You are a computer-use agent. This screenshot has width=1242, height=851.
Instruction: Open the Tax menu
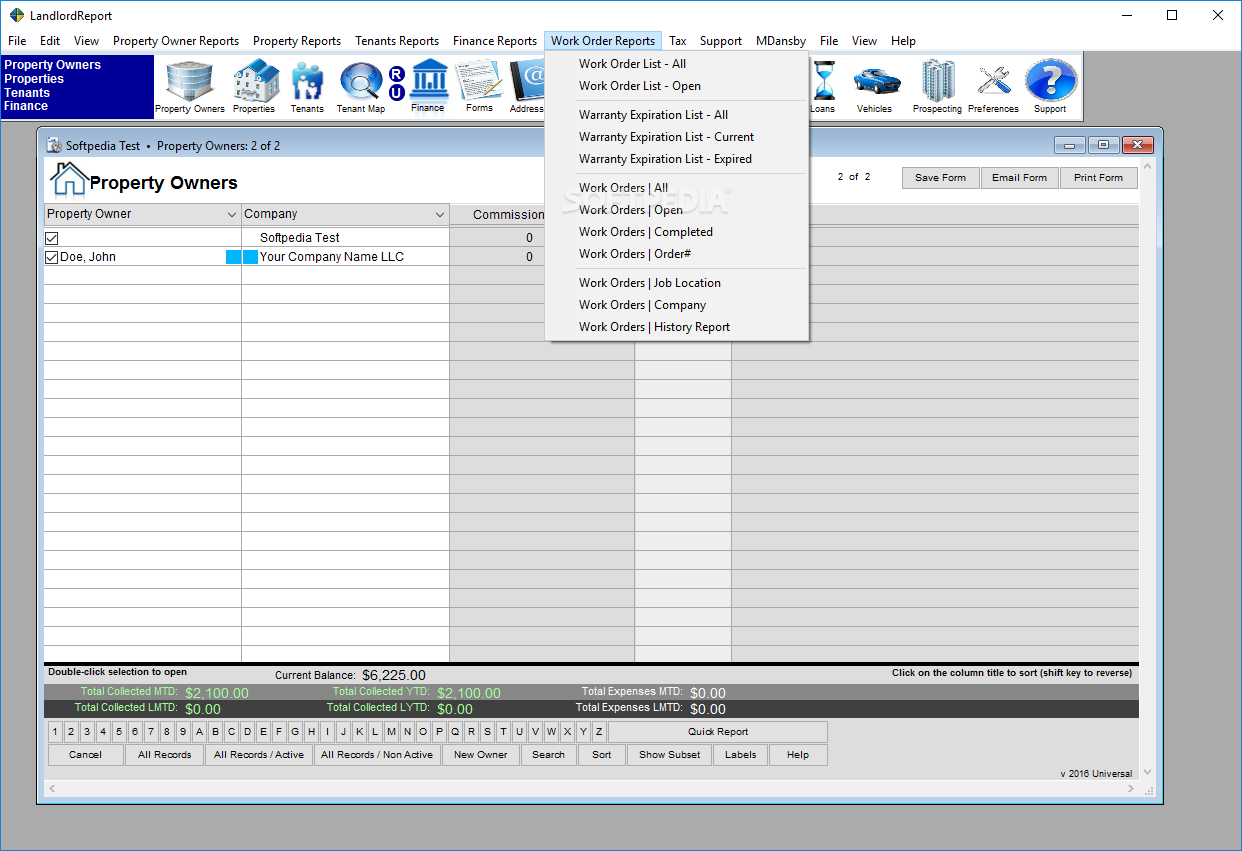tap(678, 41)
